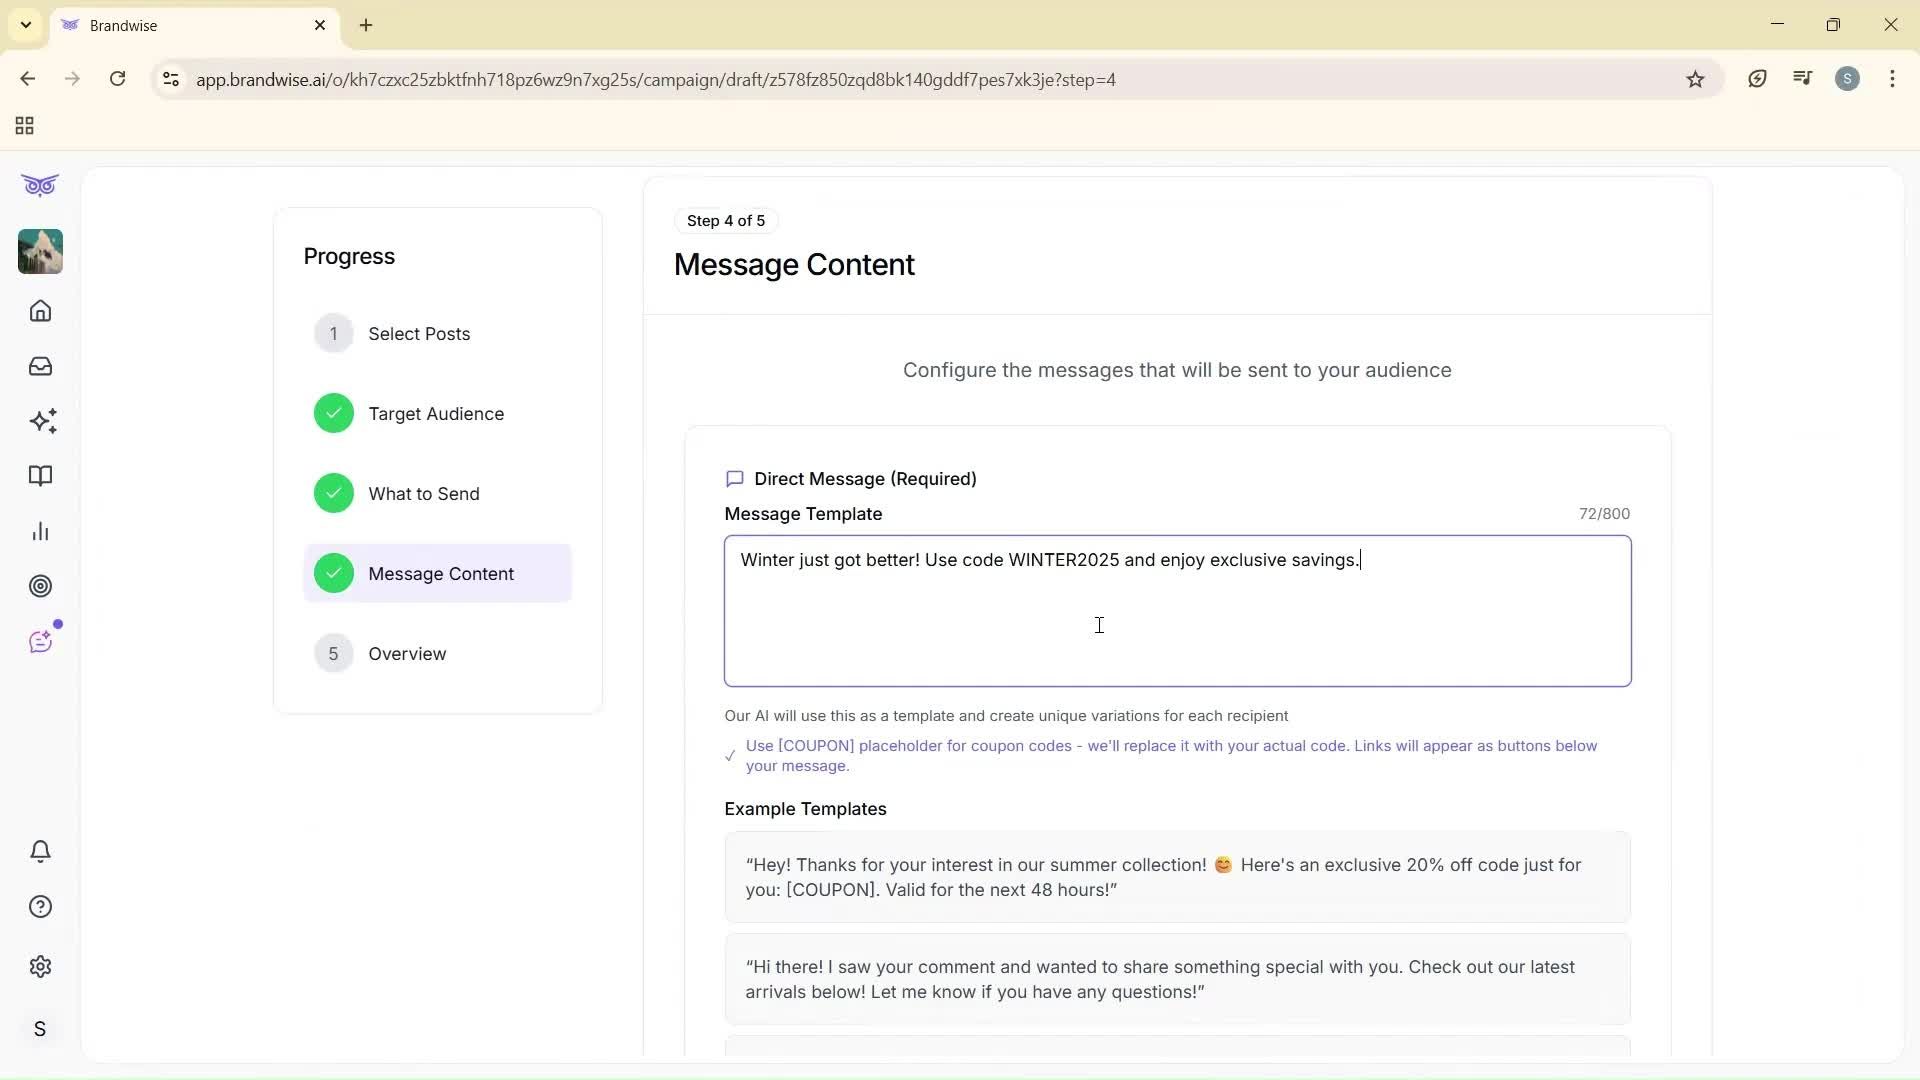
Task: Go to Overview step 5
Action: click(406, 654)
